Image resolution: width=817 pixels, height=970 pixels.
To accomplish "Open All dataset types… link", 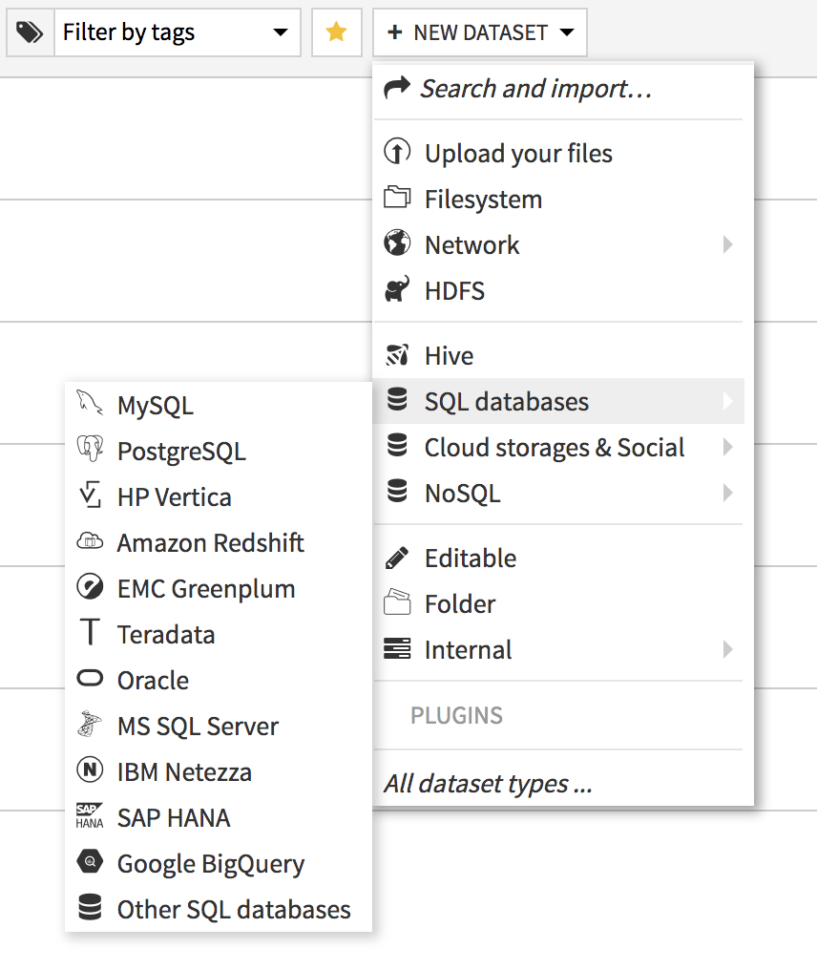I will [x=489, y=784].
